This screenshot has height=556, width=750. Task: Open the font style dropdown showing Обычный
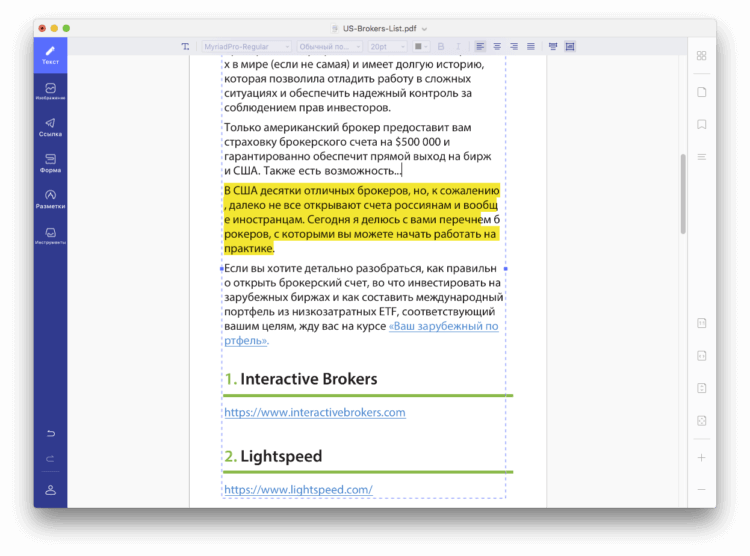pyautogui.click(x=329, y=46)
